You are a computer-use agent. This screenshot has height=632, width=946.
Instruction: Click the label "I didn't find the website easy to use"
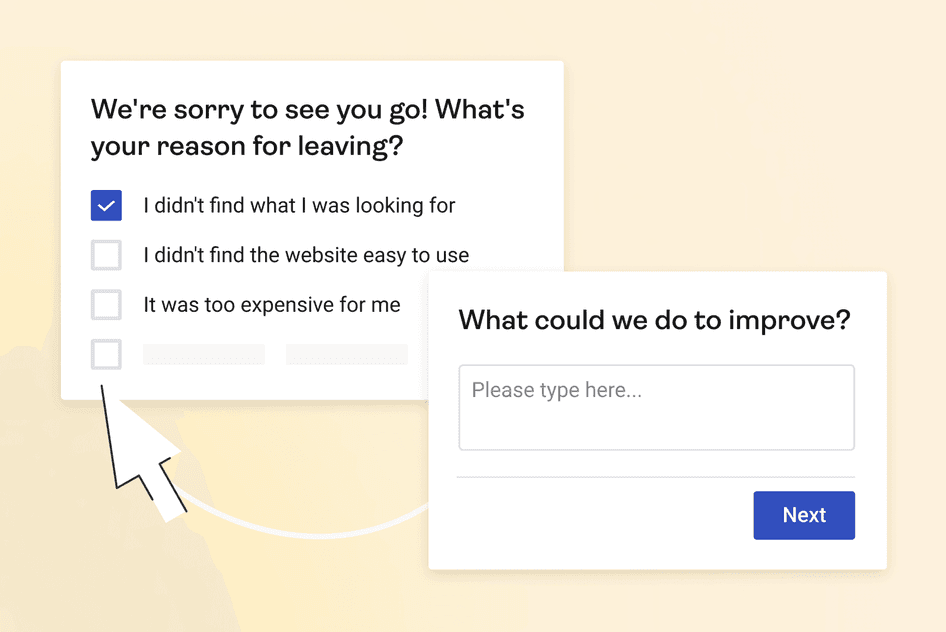pyautogui.click(x=306, y=256)
